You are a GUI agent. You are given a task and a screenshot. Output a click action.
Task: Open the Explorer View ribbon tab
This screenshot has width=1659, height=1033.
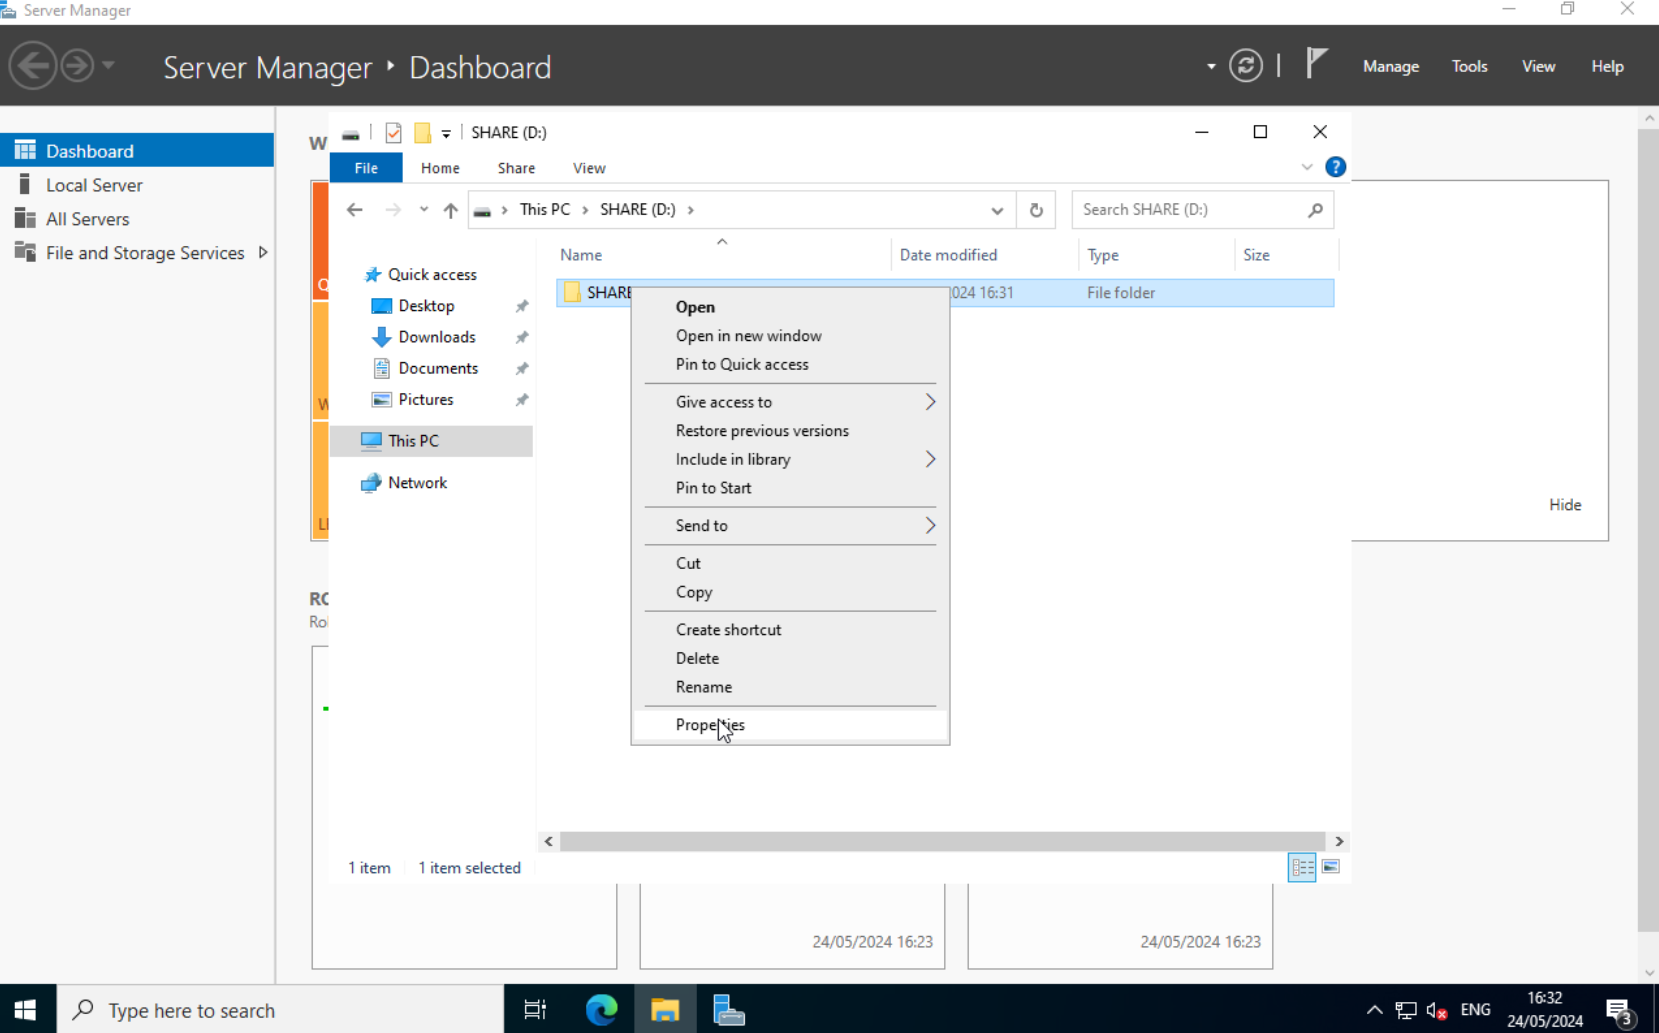(x=589, y=168)
